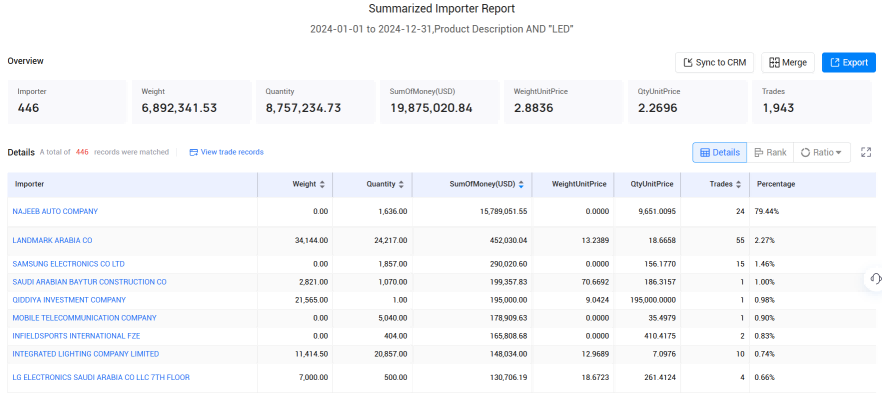Screen dimensions: 882x393
Task: Expand the Ratio dropdown
Action: tap(821, 152)
